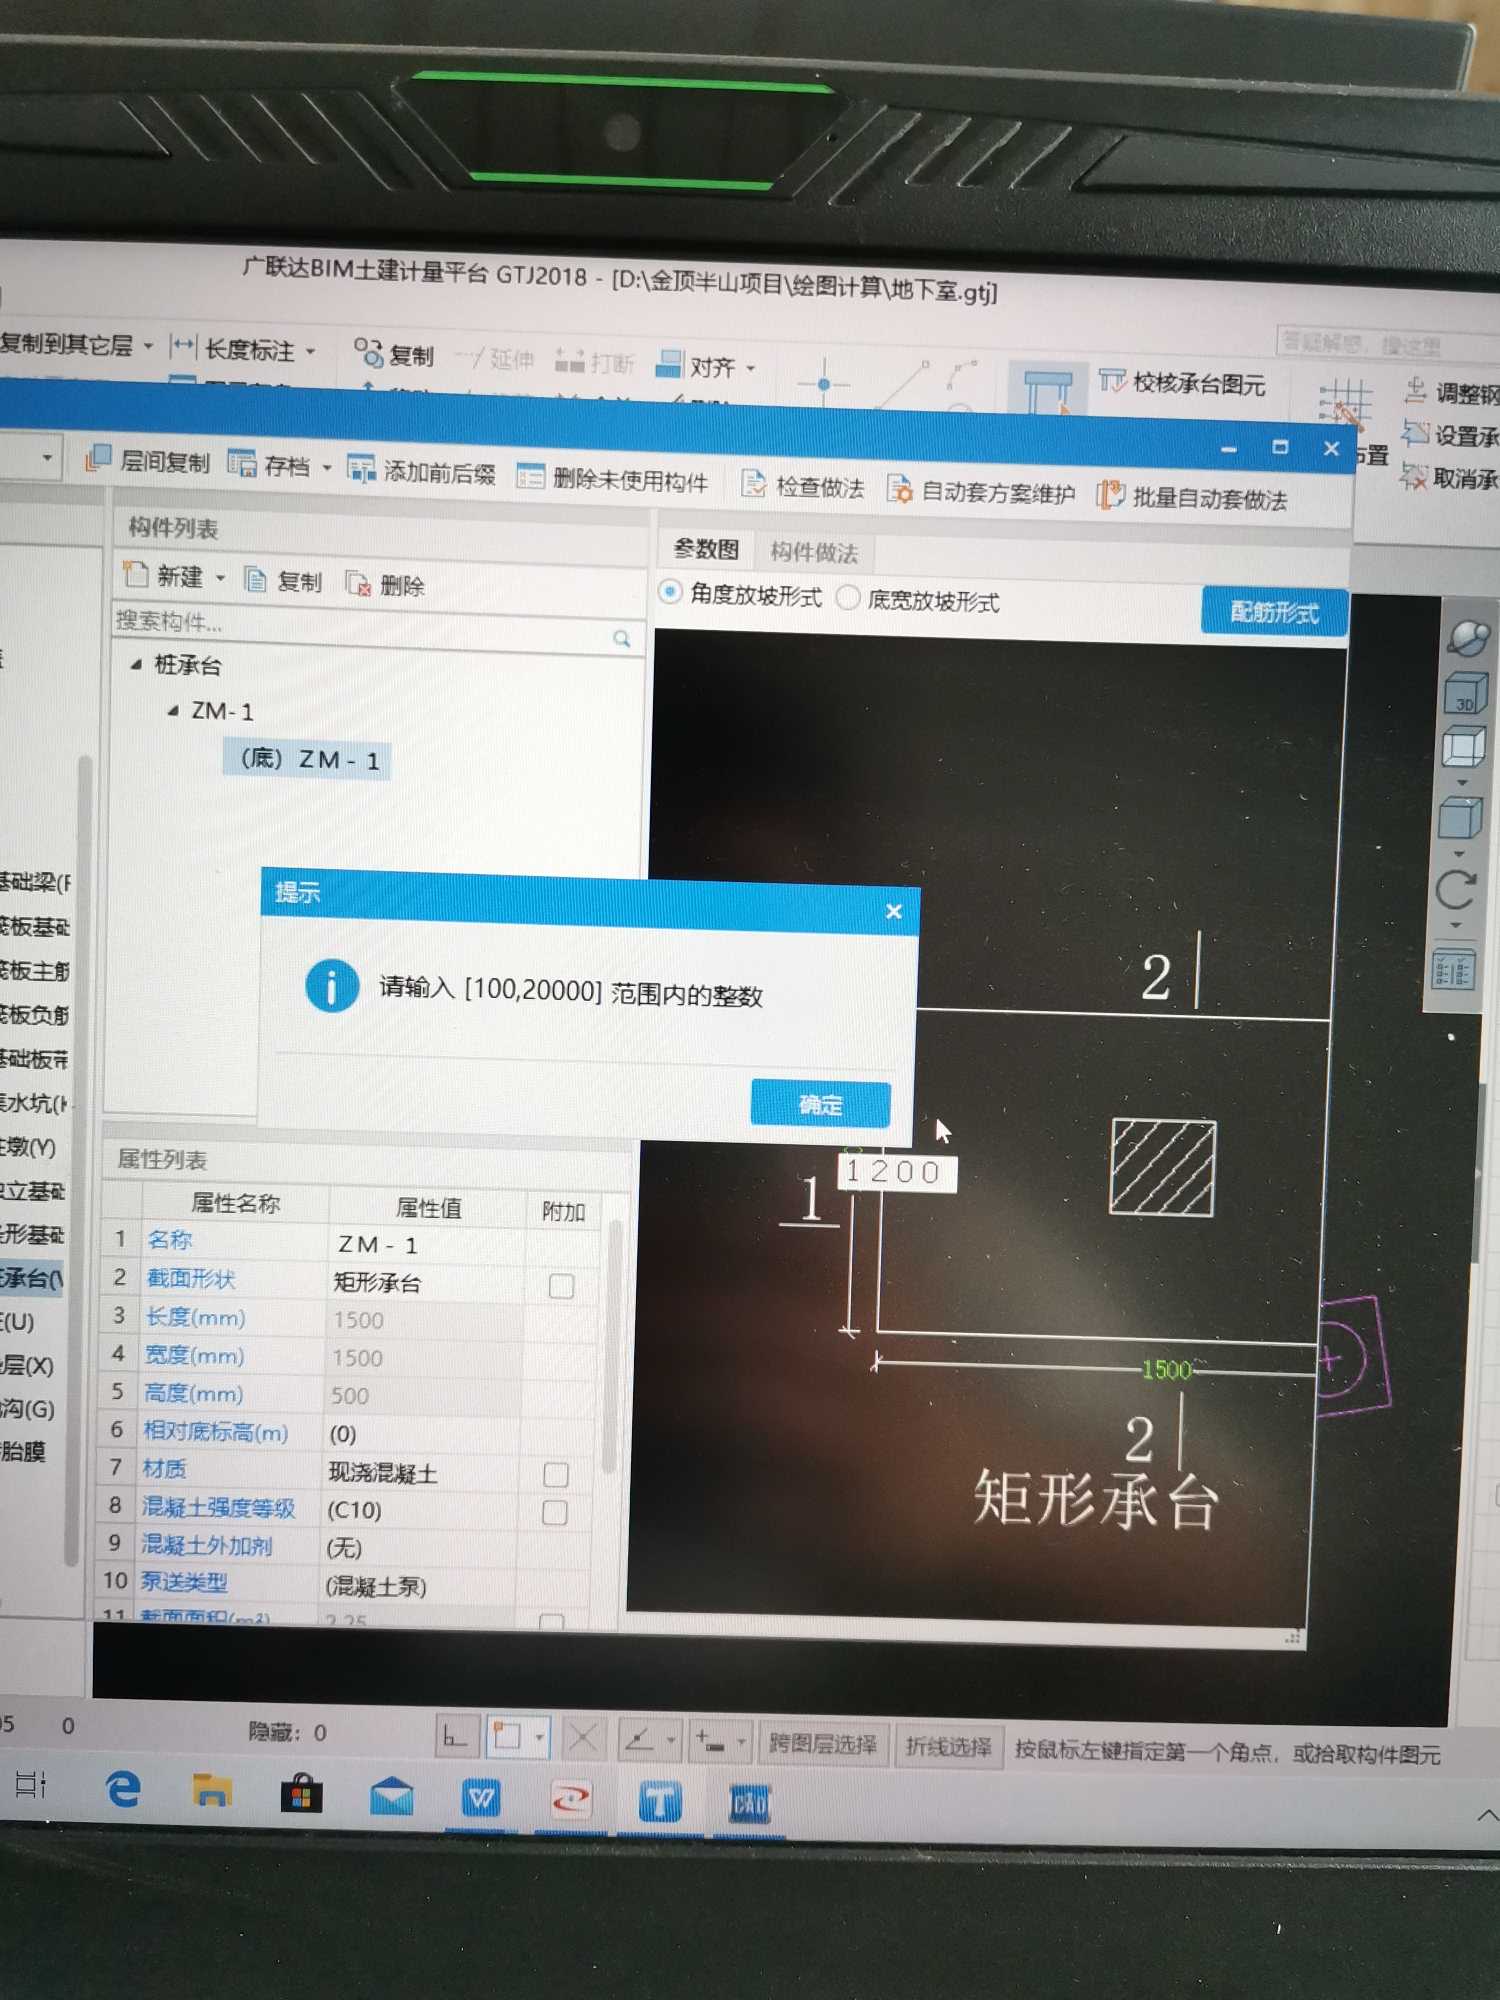Click 存档 toolbar icon
Image resolution: width=1500 pixels, height=2000 pixels.
242,464
